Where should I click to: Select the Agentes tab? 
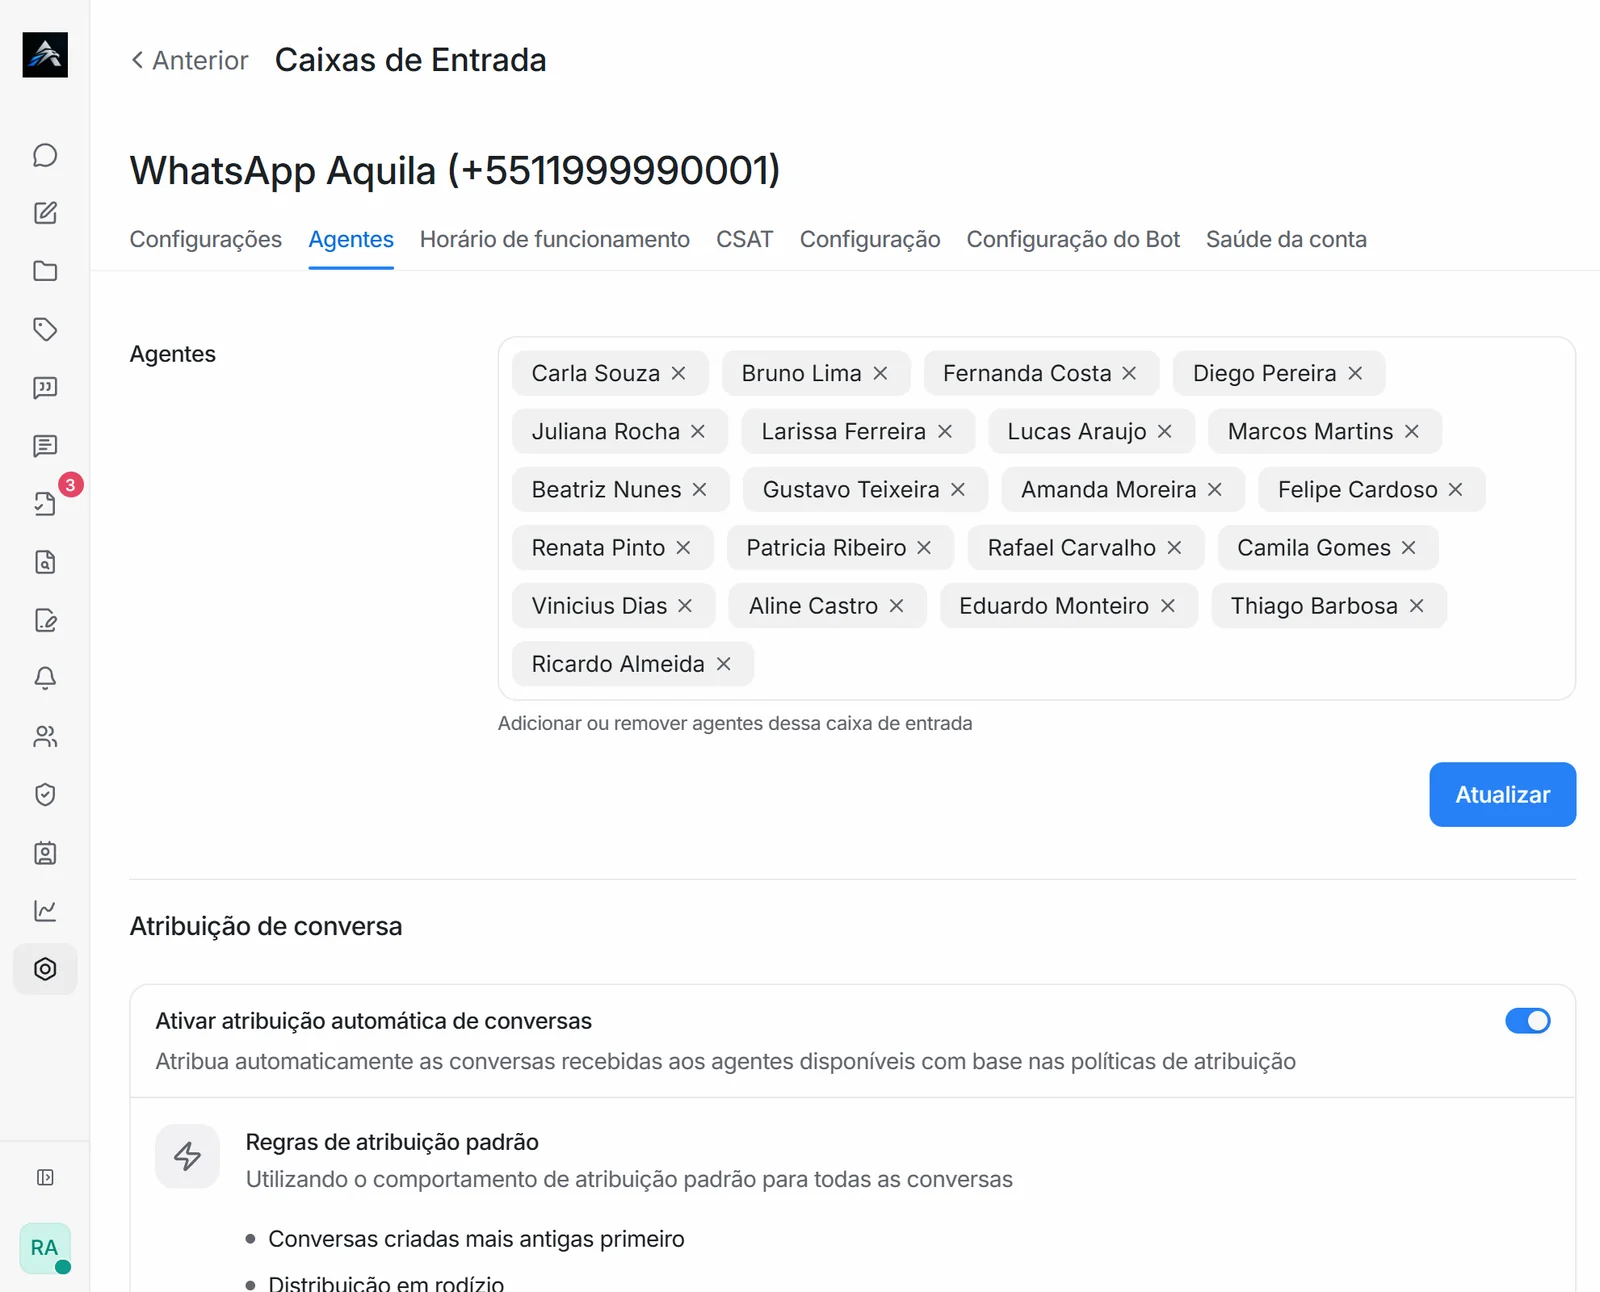tap(351, 239)
